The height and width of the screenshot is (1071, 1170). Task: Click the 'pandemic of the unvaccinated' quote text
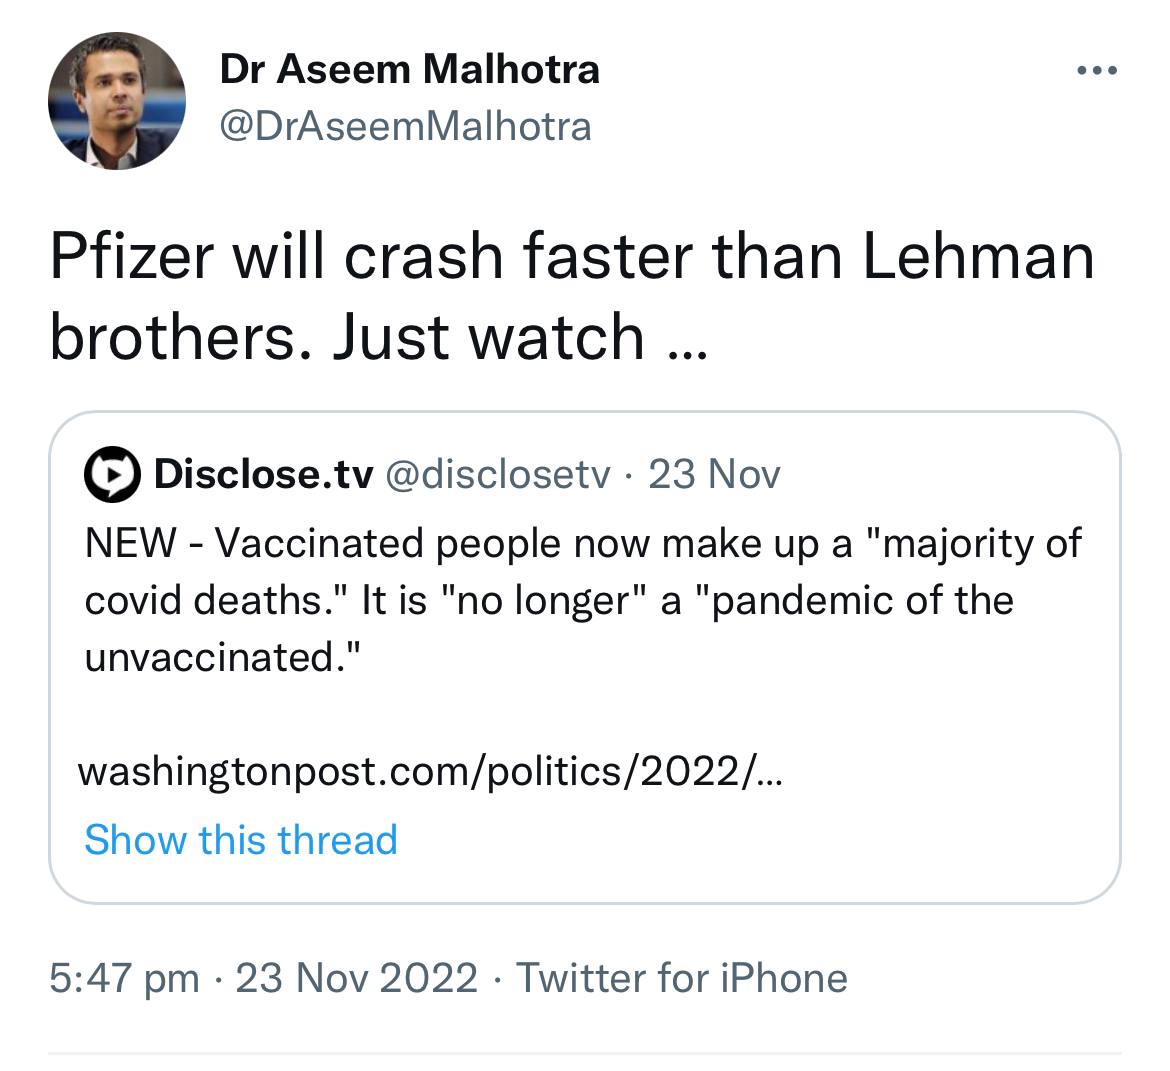[x=549, y=629]
